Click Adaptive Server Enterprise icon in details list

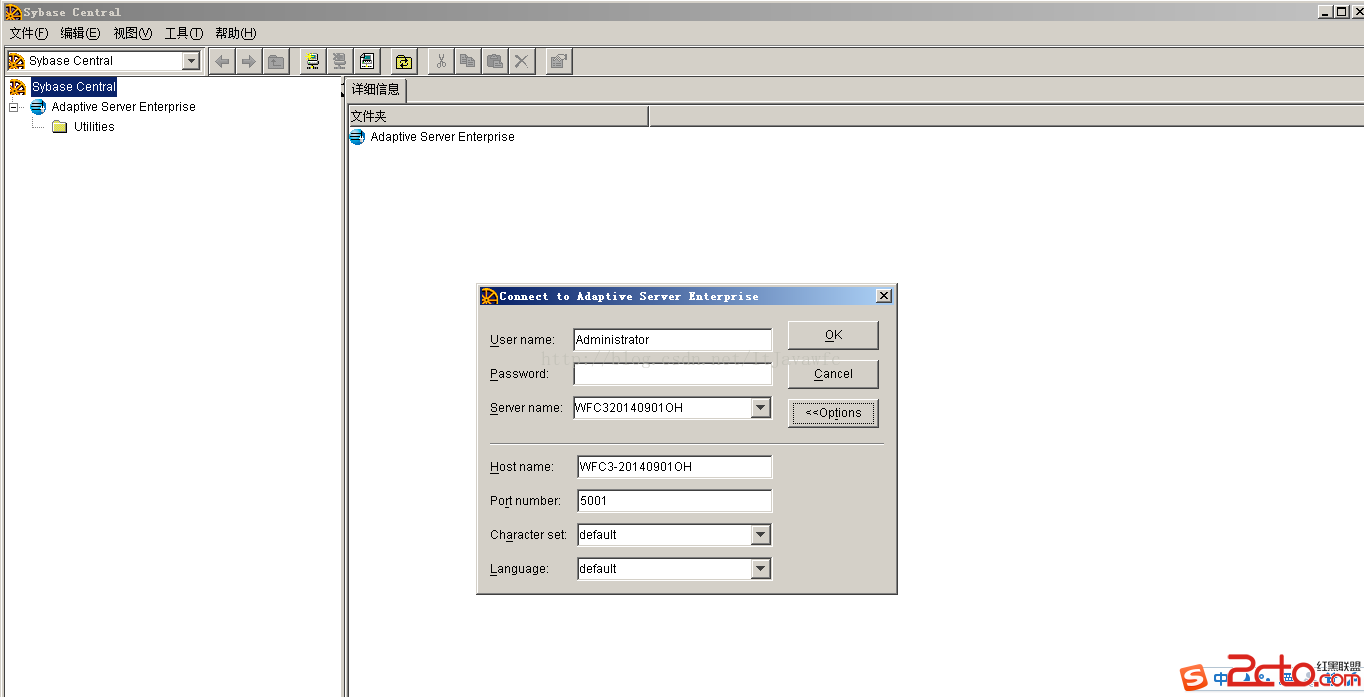(357, 137)
